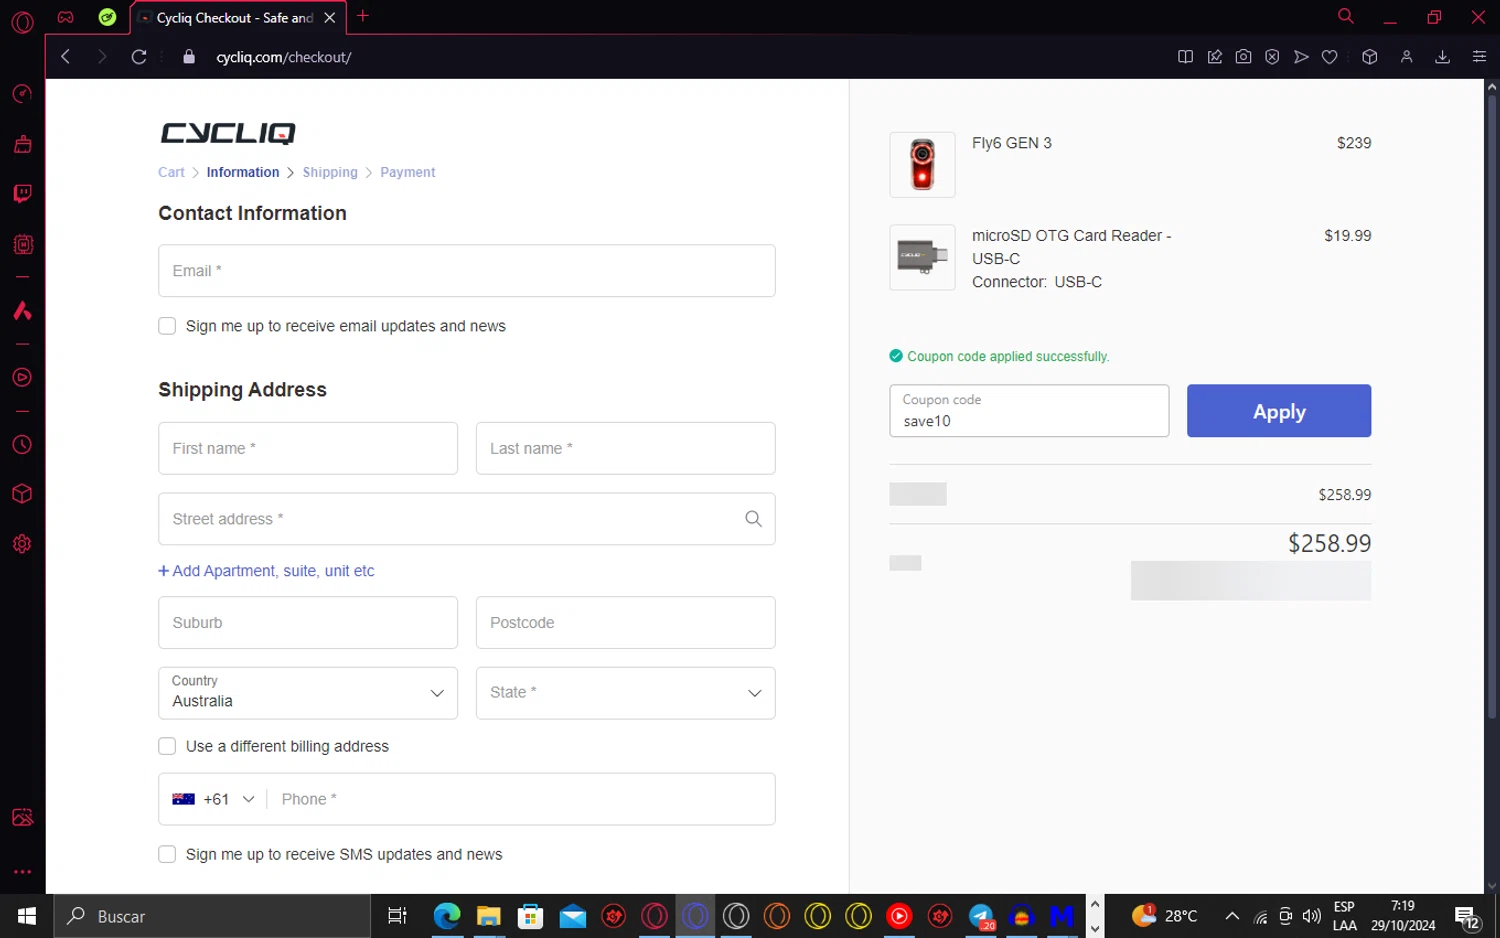This screenshot has width=1500, height=938.
Task: Open a new tab with plus
Action: point(363,16)
